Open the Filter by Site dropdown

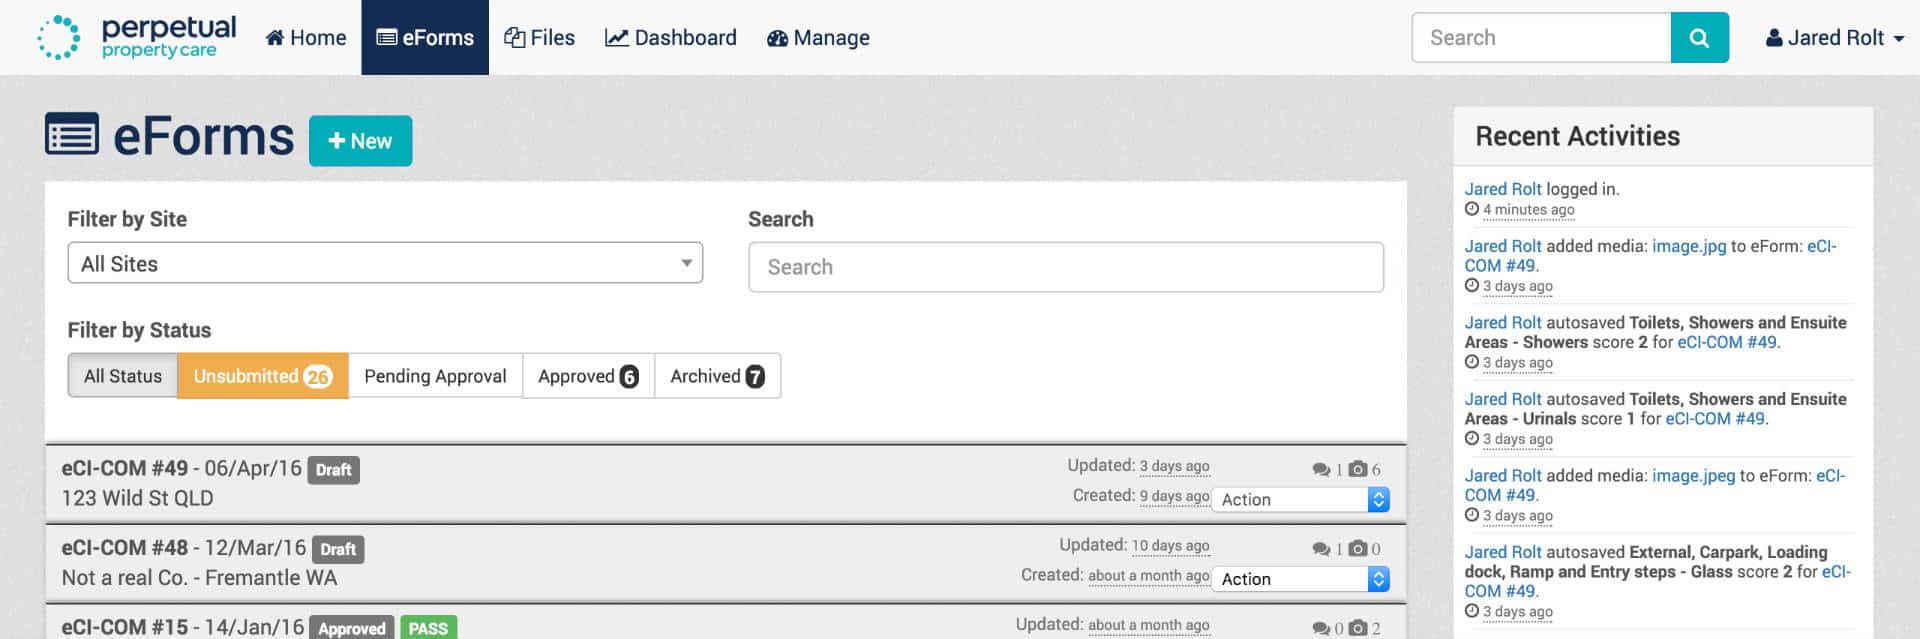[385, 263]
